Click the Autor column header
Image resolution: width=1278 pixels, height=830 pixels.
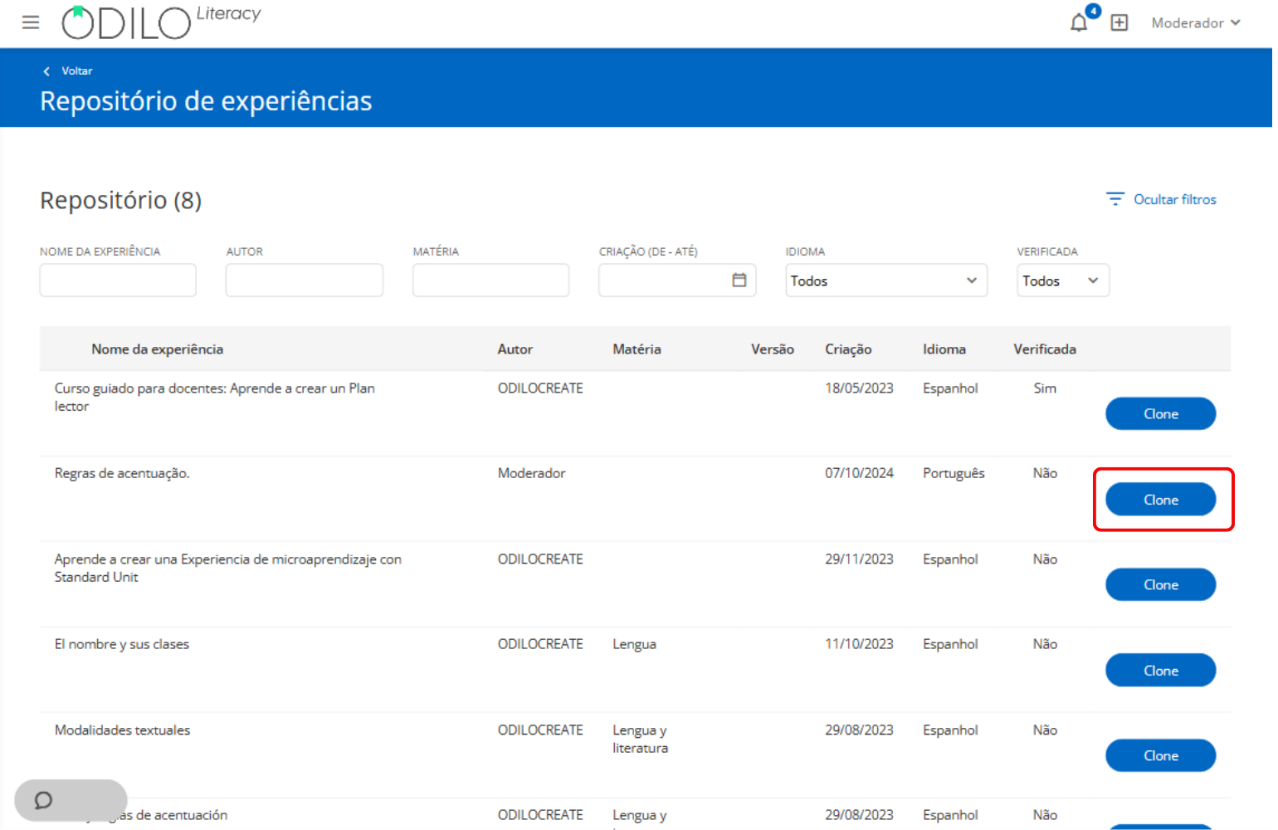[515, 349]
